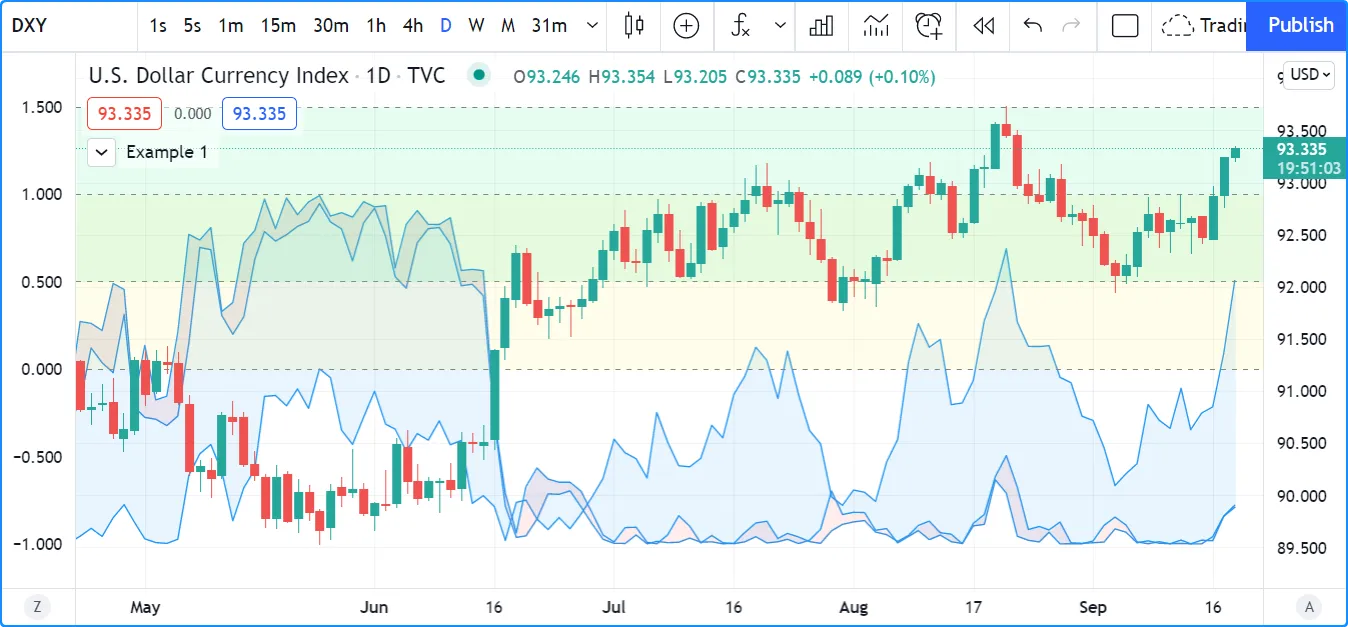
Task: Click the line chart templates icon in toolbar
Action: pyautogui.click(x=876, y=26)
